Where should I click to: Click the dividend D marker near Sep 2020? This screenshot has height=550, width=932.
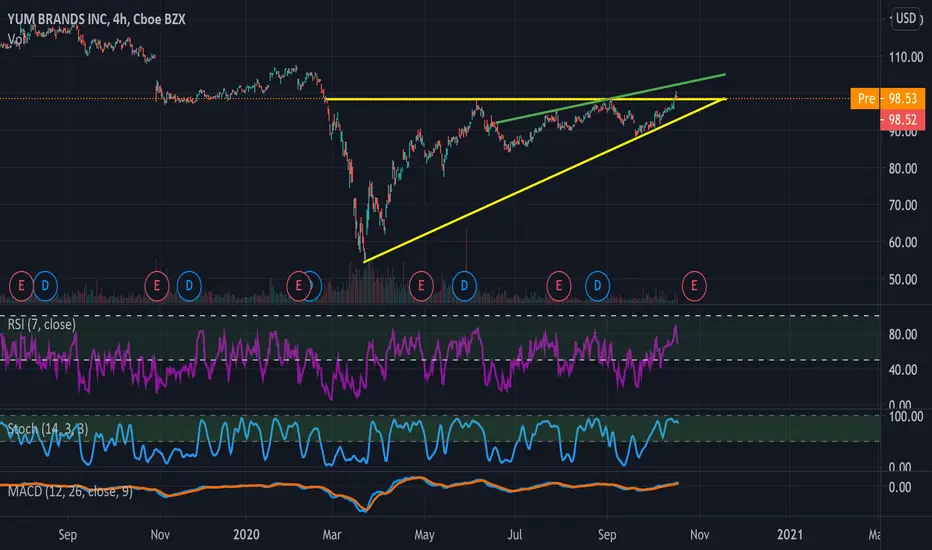pos(597,286)
